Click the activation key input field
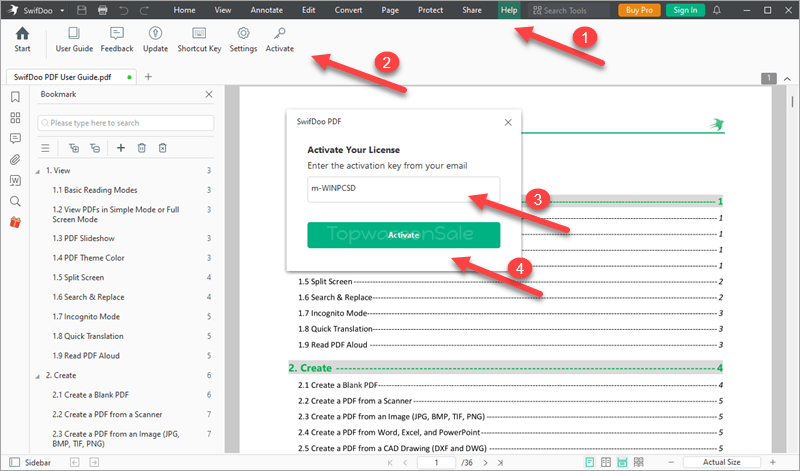Viewport: 800px width, 471px height. coord(403,189)
